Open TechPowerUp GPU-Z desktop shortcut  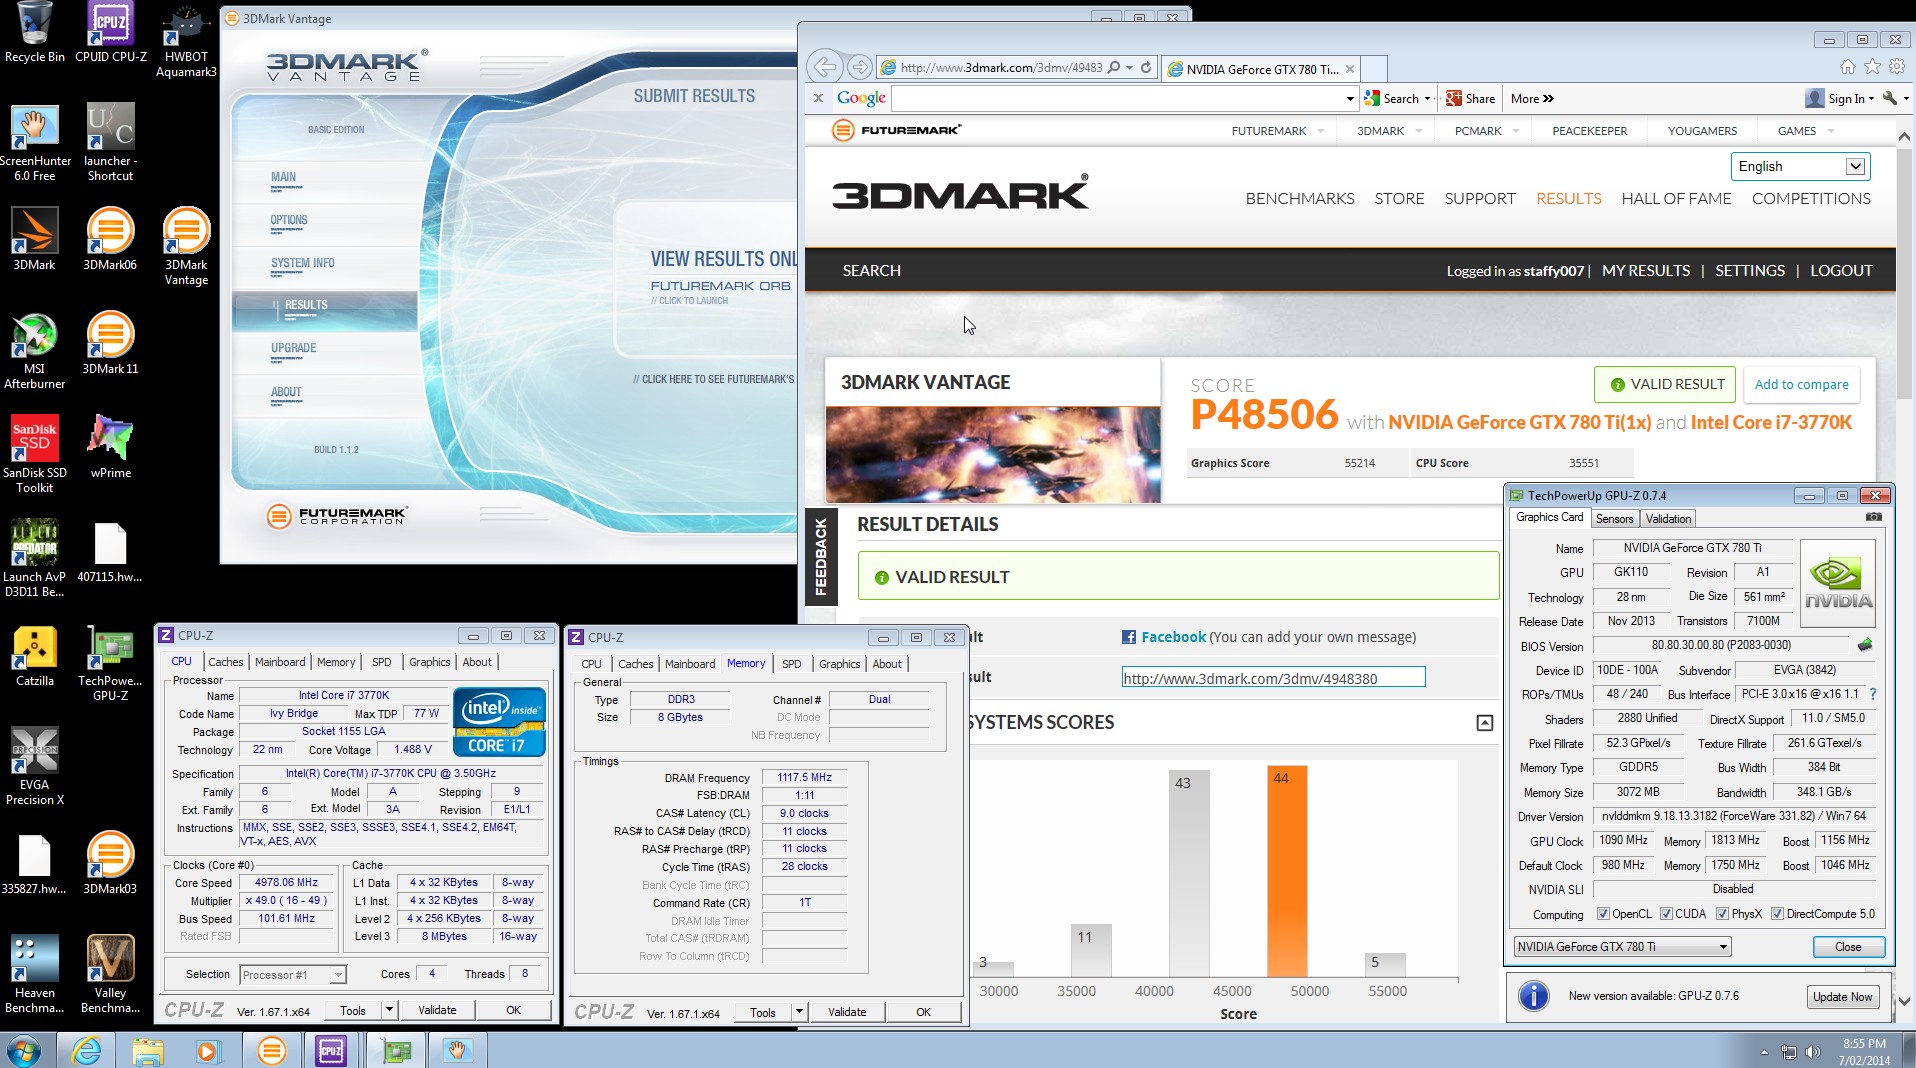click(110, 663)
